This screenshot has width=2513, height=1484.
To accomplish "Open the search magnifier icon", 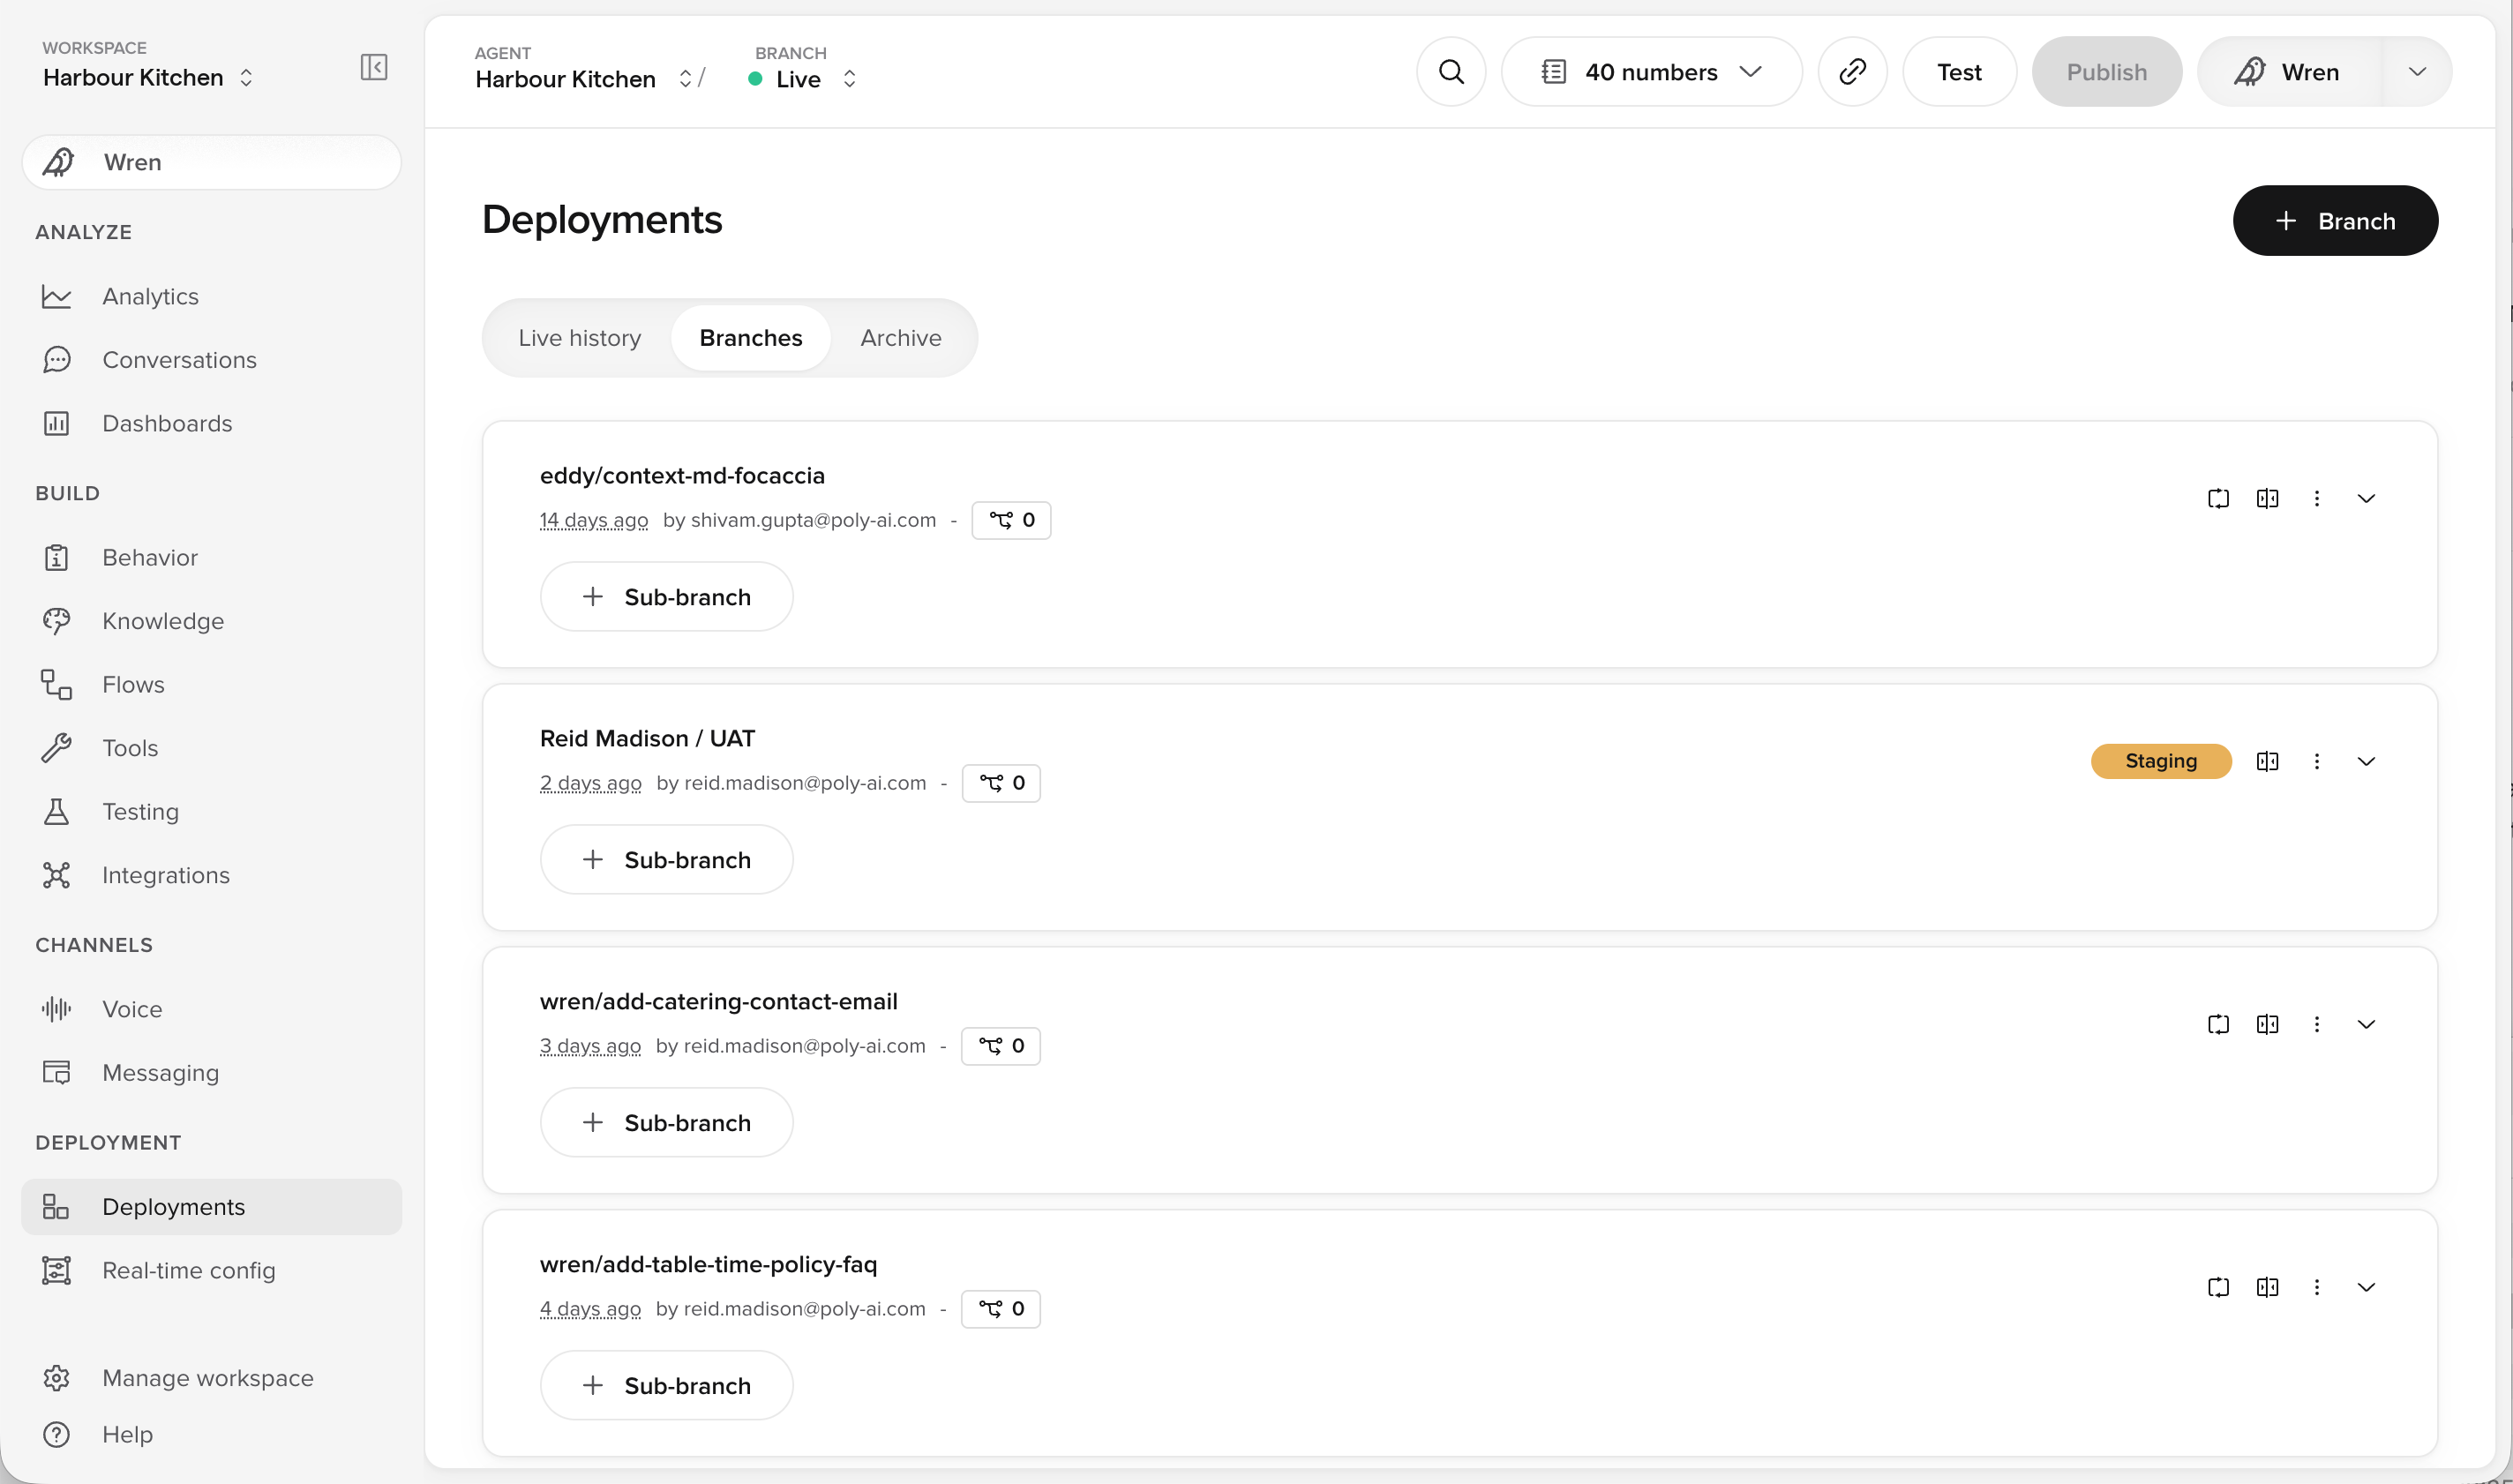I will tap(1451, 72).
